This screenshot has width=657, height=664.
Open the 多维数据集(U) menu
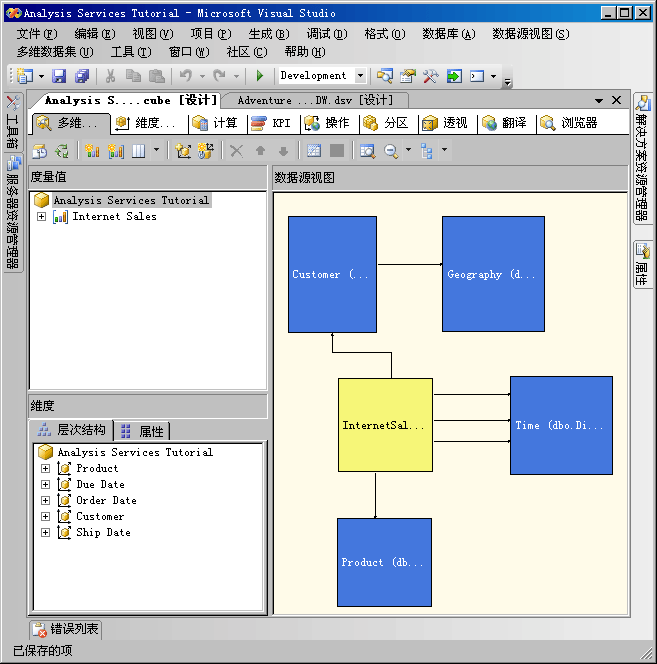(55, 52)
